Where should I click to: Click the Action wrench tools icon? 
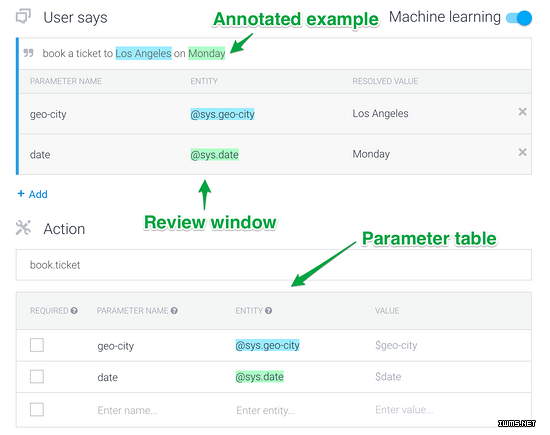point(23,228)
